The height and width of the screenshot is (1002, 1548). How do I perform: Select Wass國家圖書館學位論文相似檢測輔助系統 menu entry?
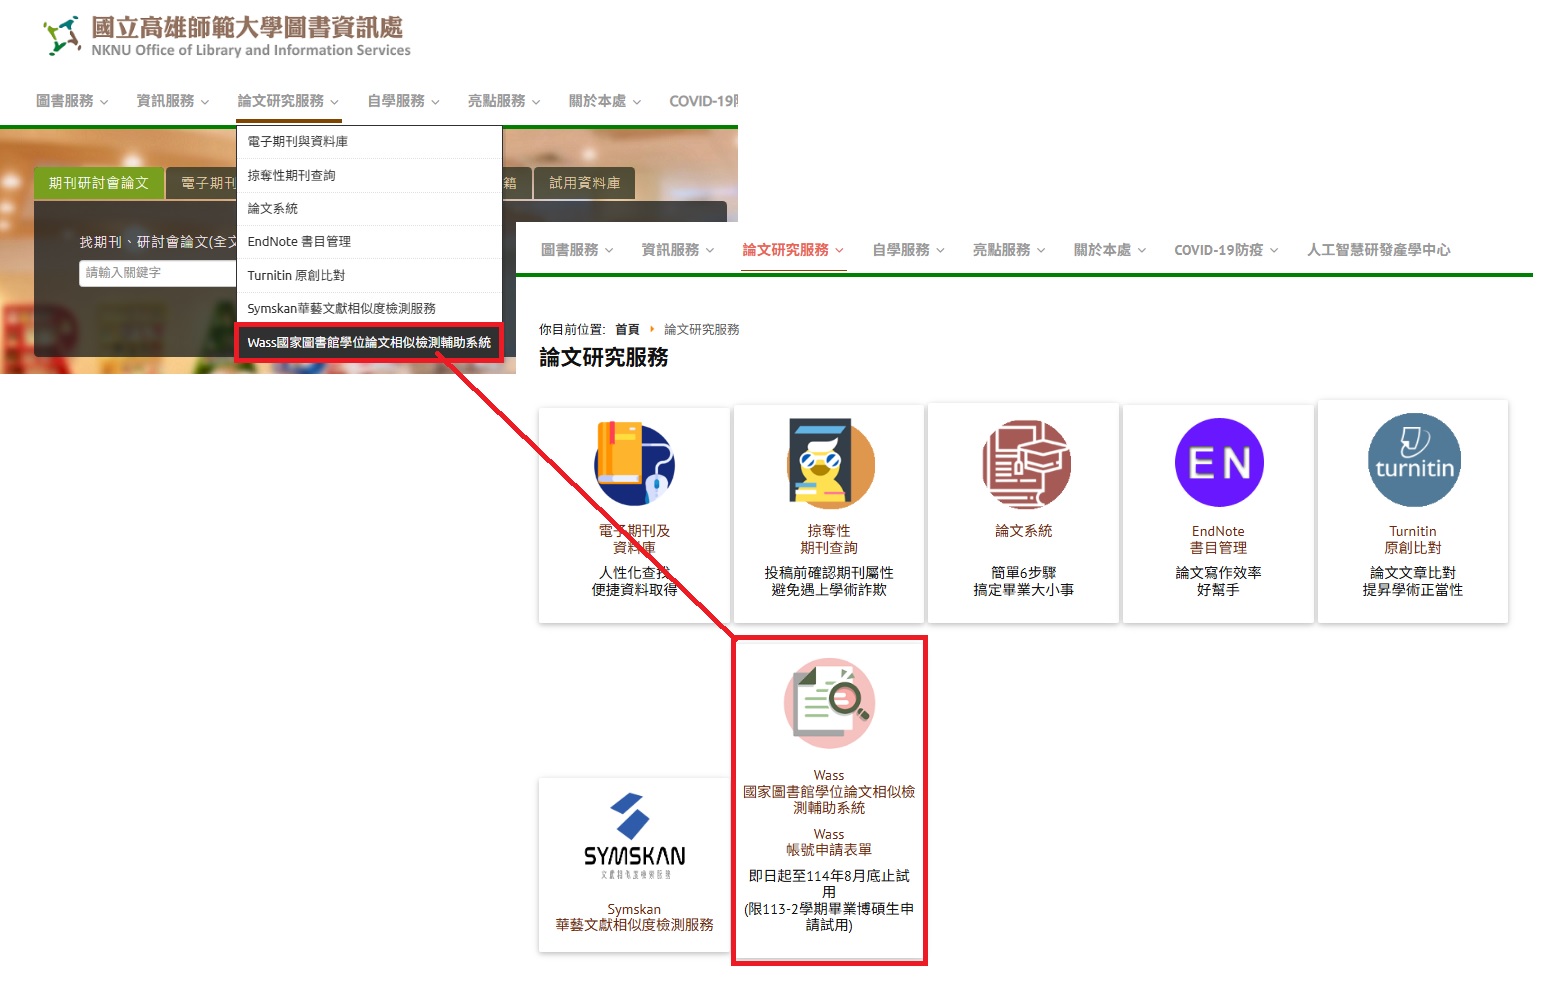point(369,342)
